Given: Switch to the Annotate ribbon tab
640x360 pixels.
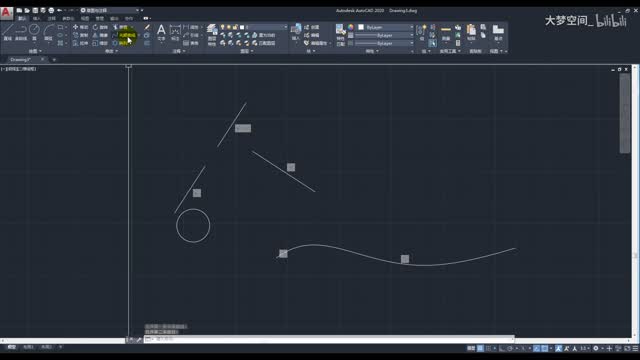Looking at the screenshot, I should [51, 18].
